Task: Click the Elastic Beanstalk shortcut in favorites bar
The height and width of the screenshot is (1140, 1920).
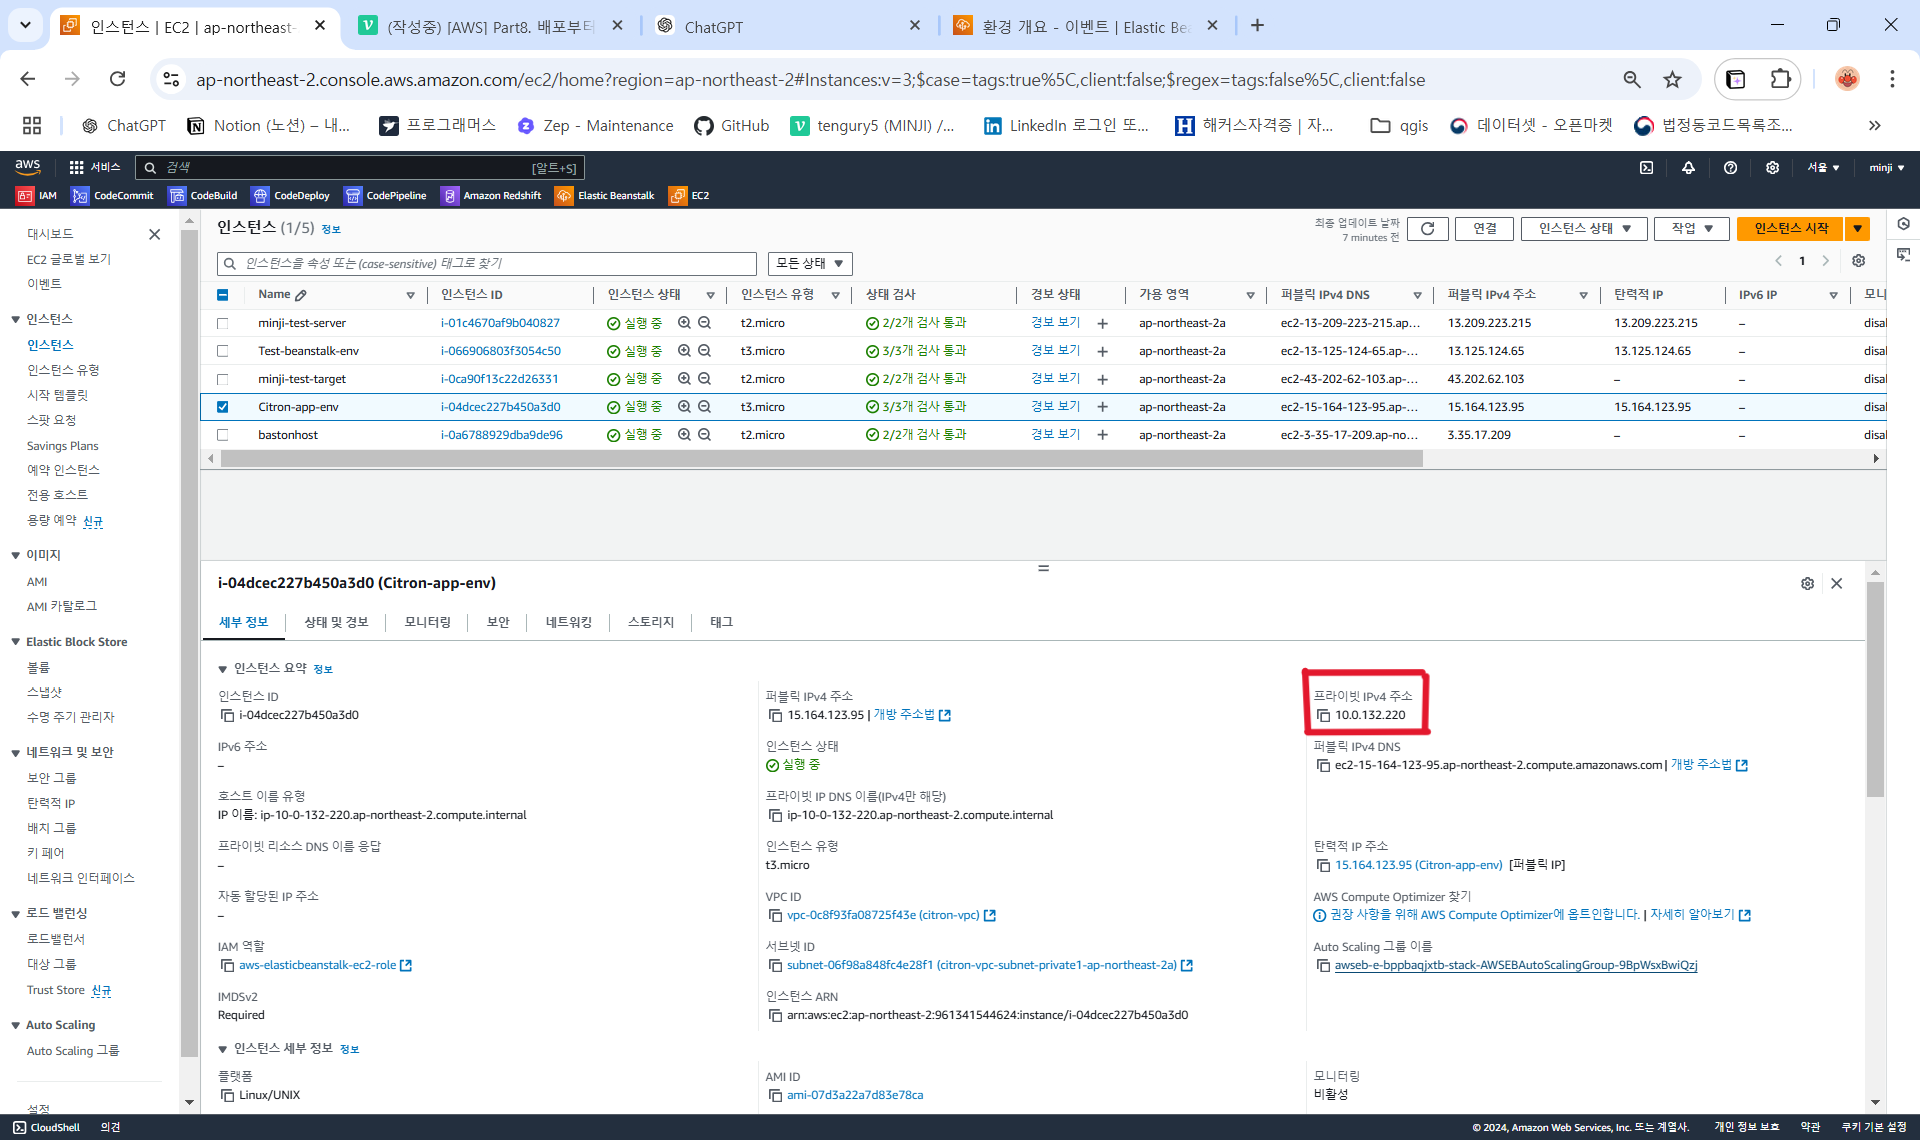Action: click(605, 196)
